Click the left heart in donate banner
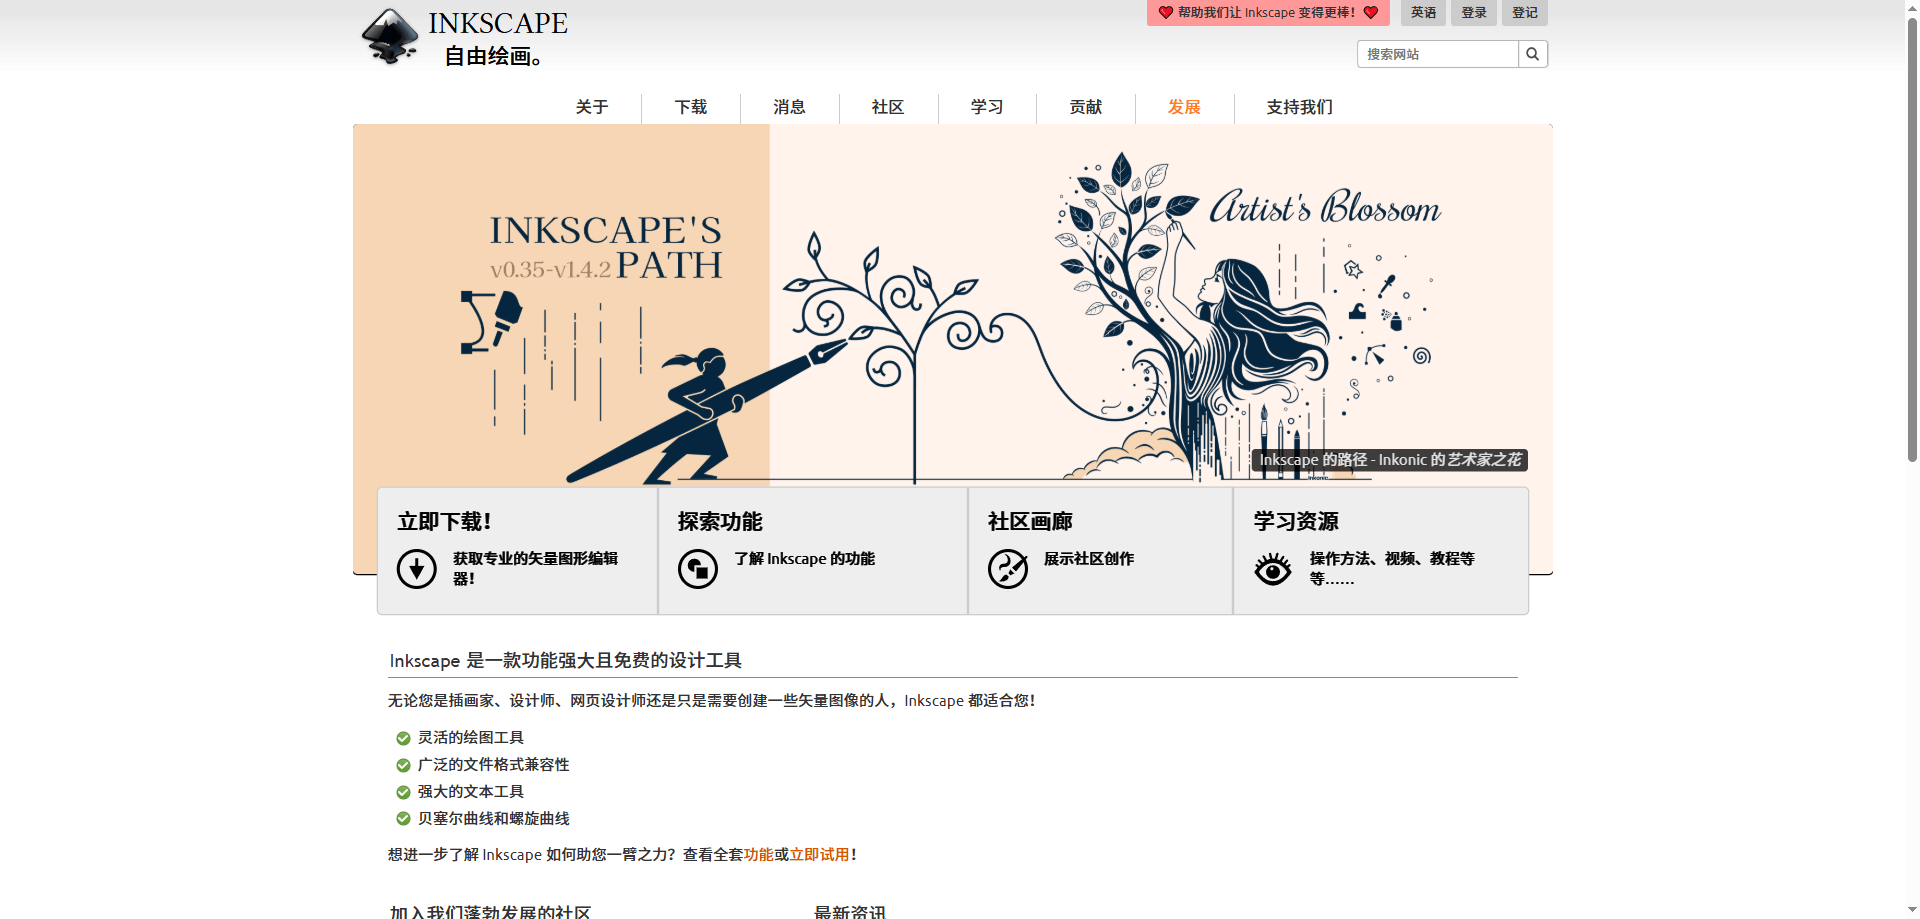Viewport: 1920px width, 919px height. (1165, 13)
